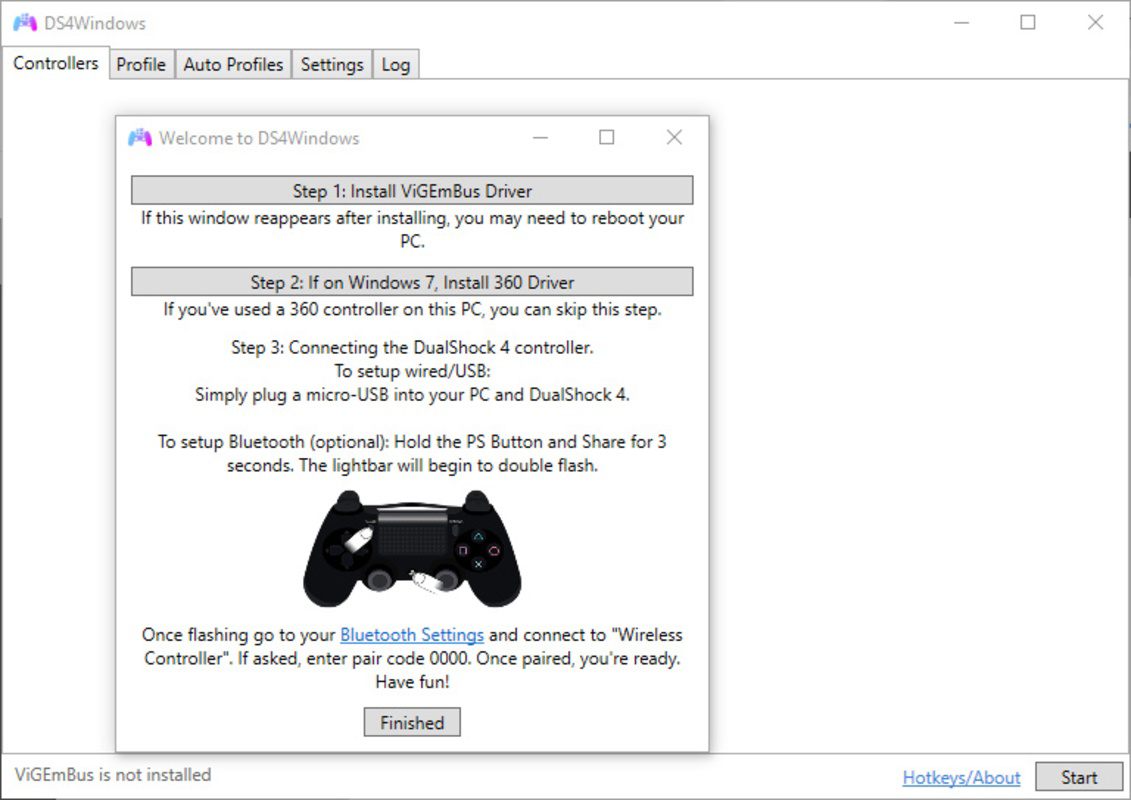Switch to the Profile tab
The width and height of the screenshot is (1131, 800).
coord(141,64)
